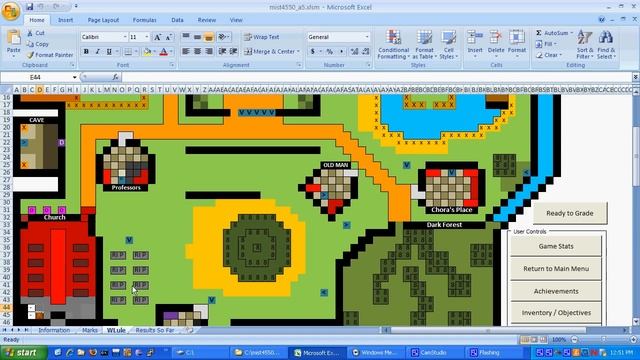
Task: Switch to CamStudio in the taskbar
Action: (434, 352)
